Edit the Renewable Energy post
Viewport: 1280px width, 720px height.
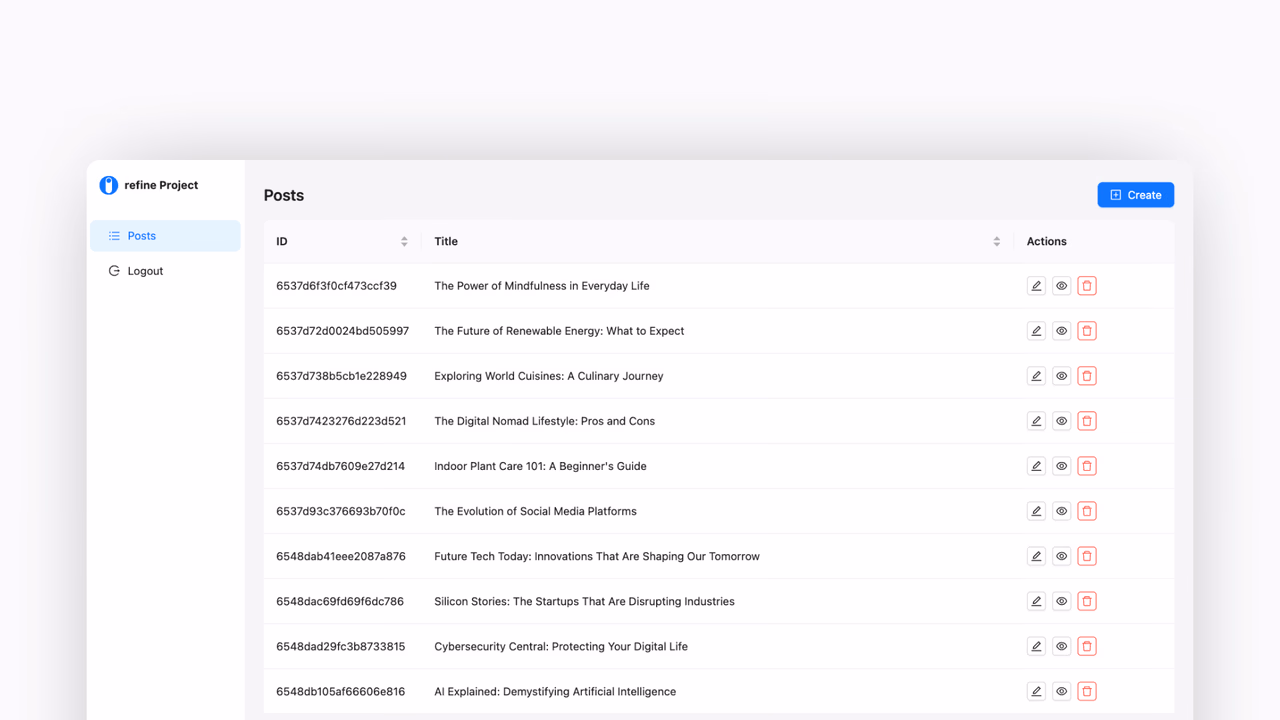click(x=1036, y=331)
